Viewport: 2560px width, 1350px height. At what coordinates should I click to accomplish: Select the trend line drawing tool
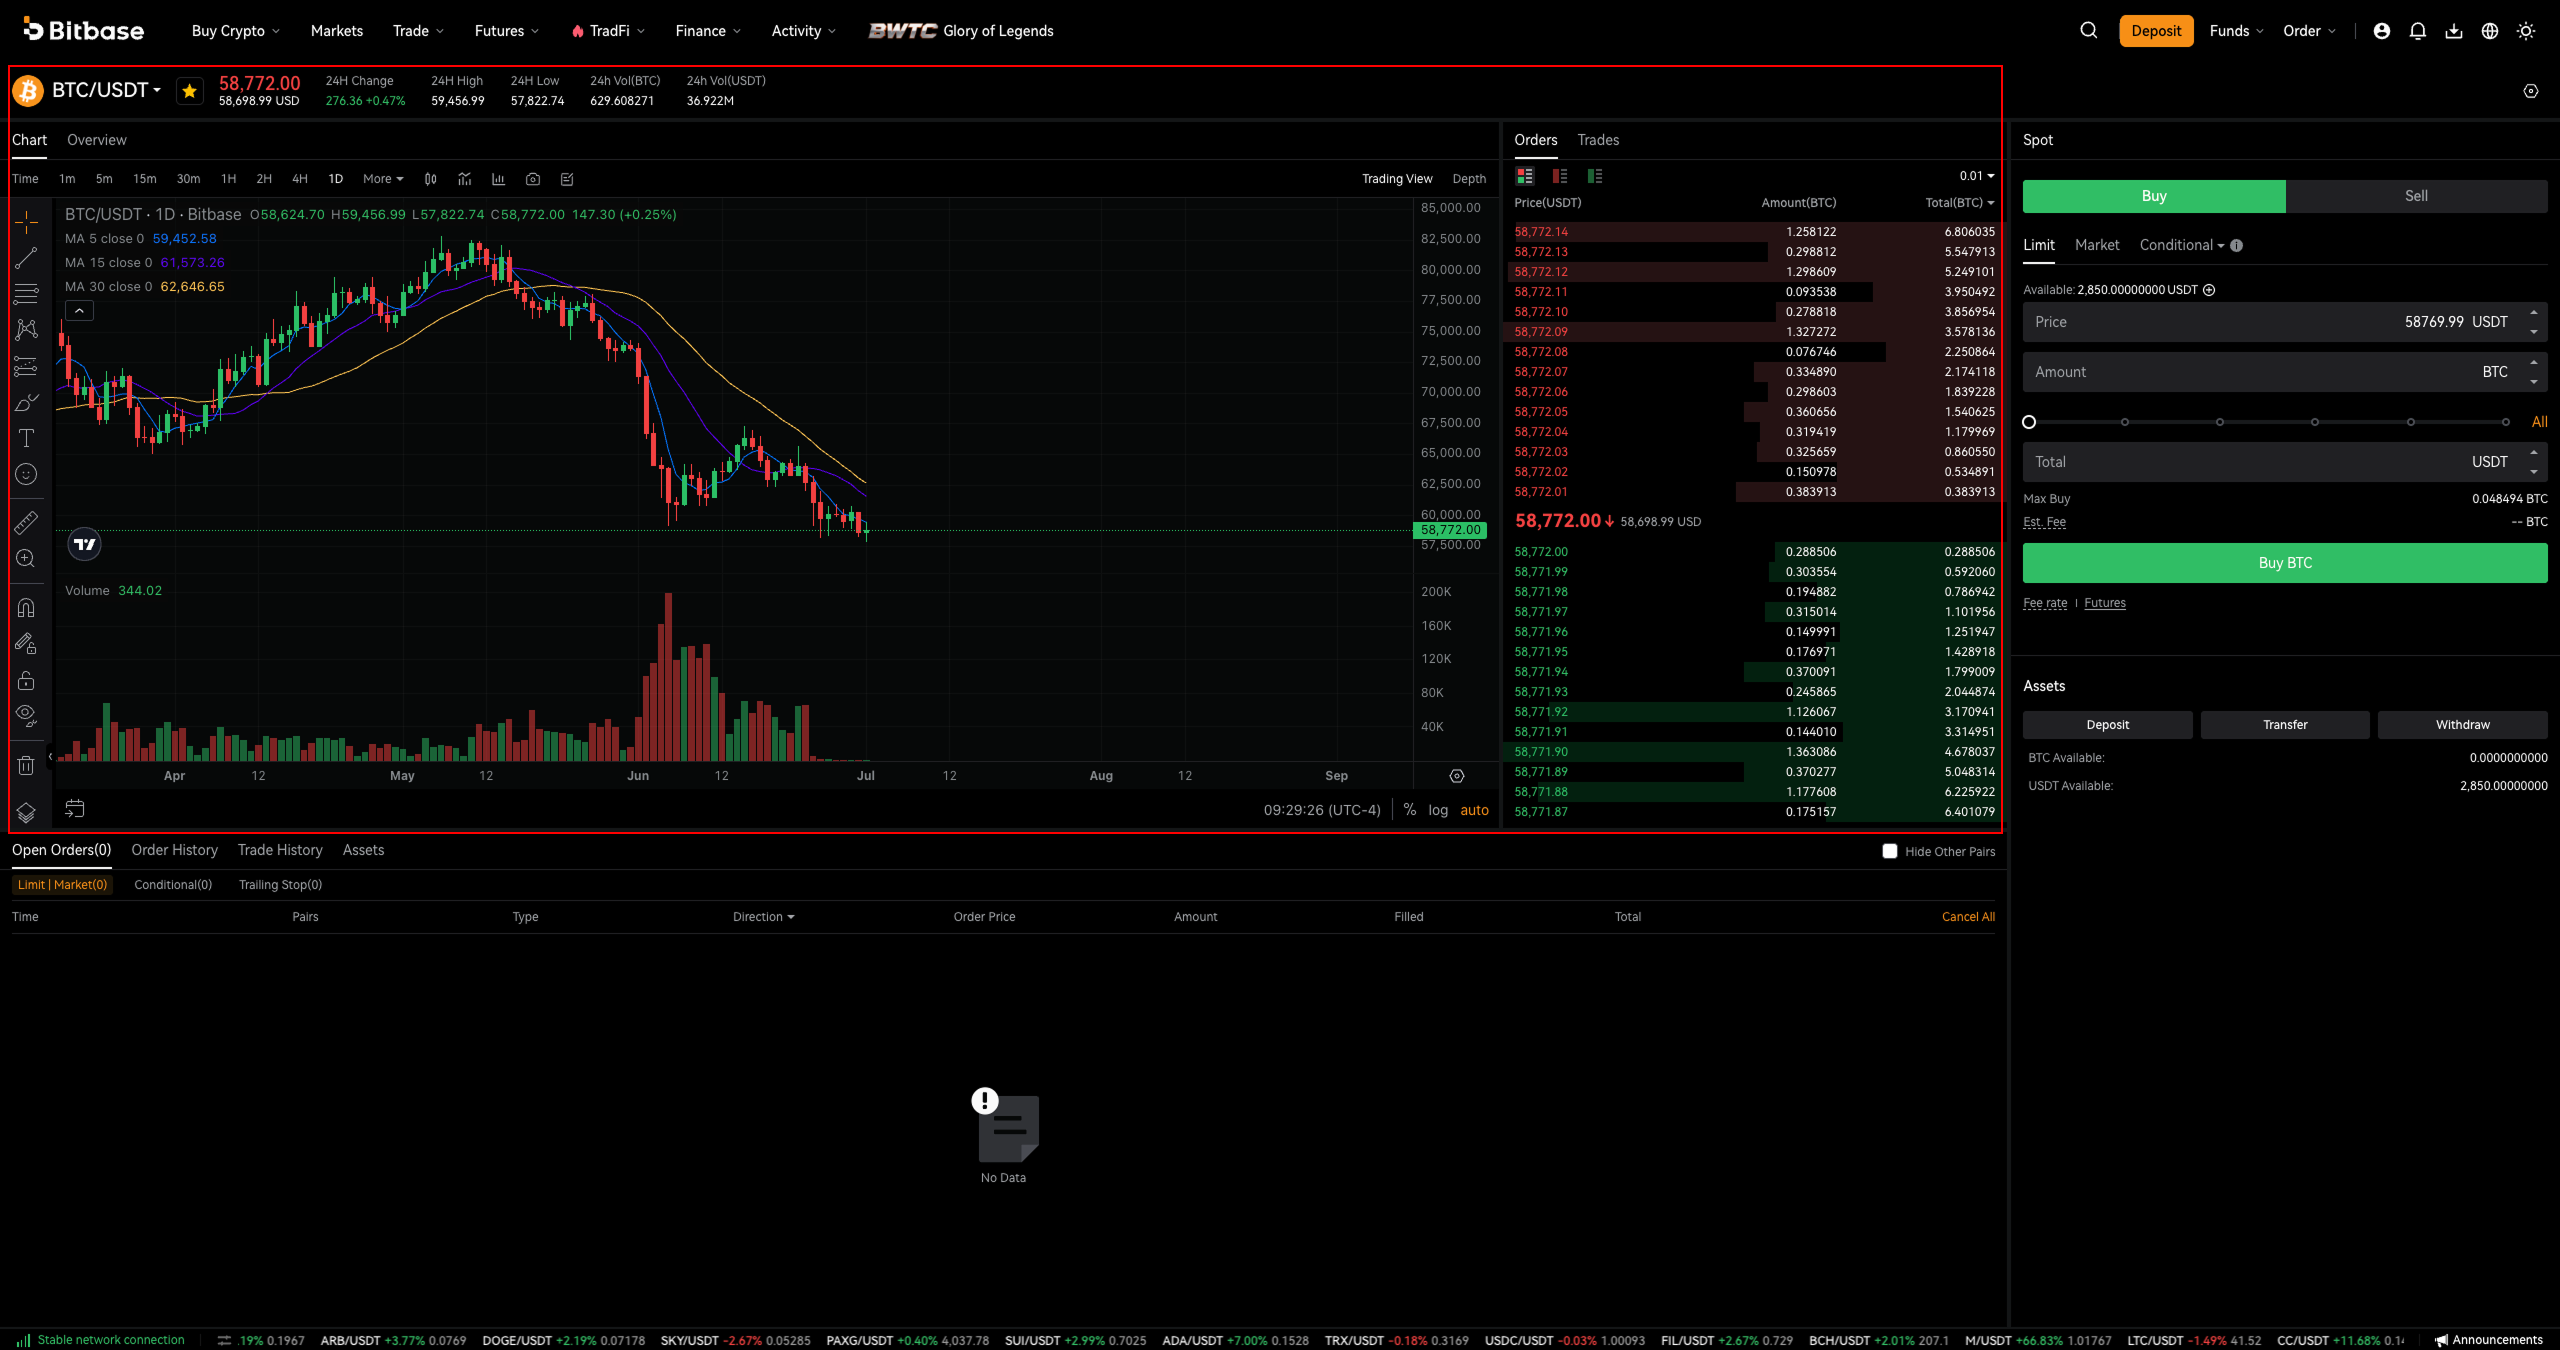[x=26, y=258]
